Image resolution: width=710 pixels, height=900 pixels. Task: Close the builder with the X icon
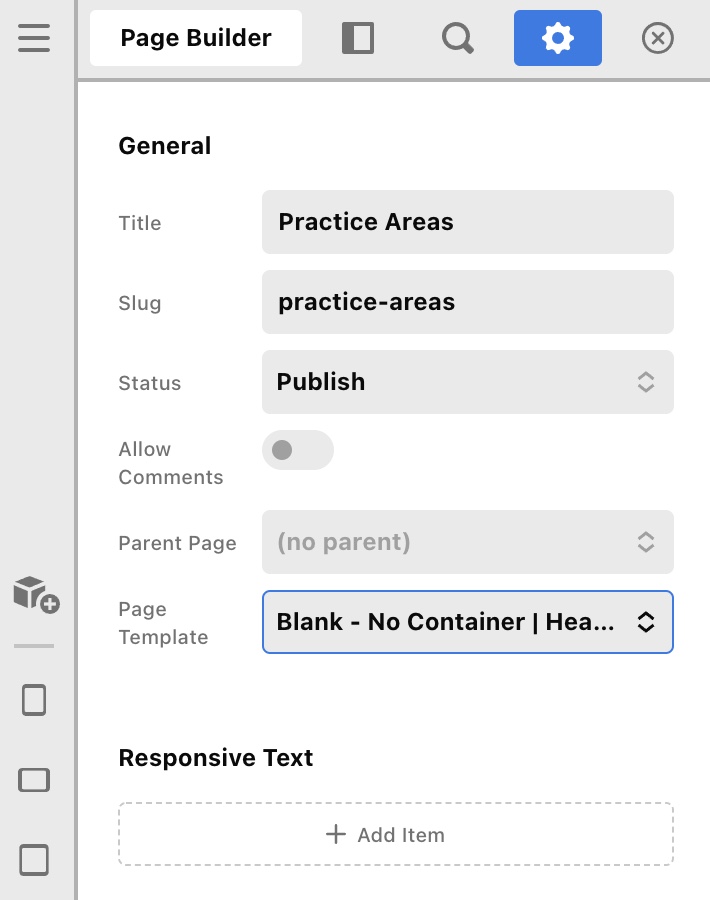(657, 38)
